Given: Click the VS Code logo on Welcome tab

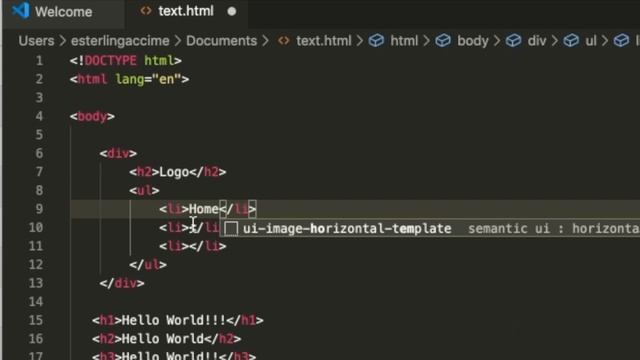Looking at the screenshot, I should point(20,11).
